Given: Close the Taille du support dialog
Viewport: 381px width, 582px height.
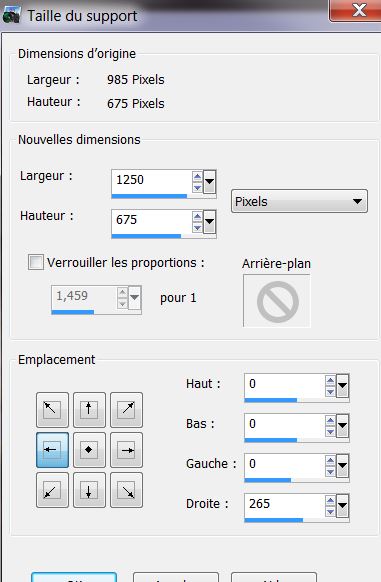Looking at the screenshot, I should (355, 10).
